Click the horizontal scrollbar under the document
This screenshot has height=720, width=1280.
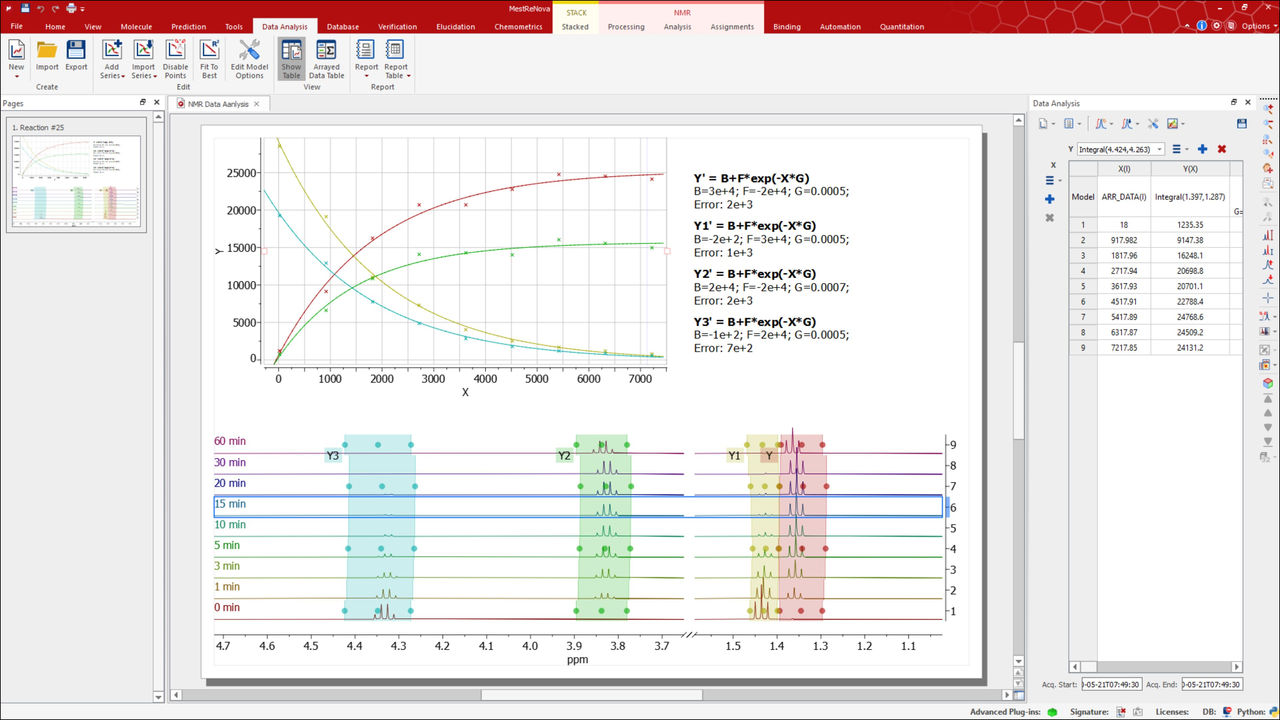coord(592,695)
